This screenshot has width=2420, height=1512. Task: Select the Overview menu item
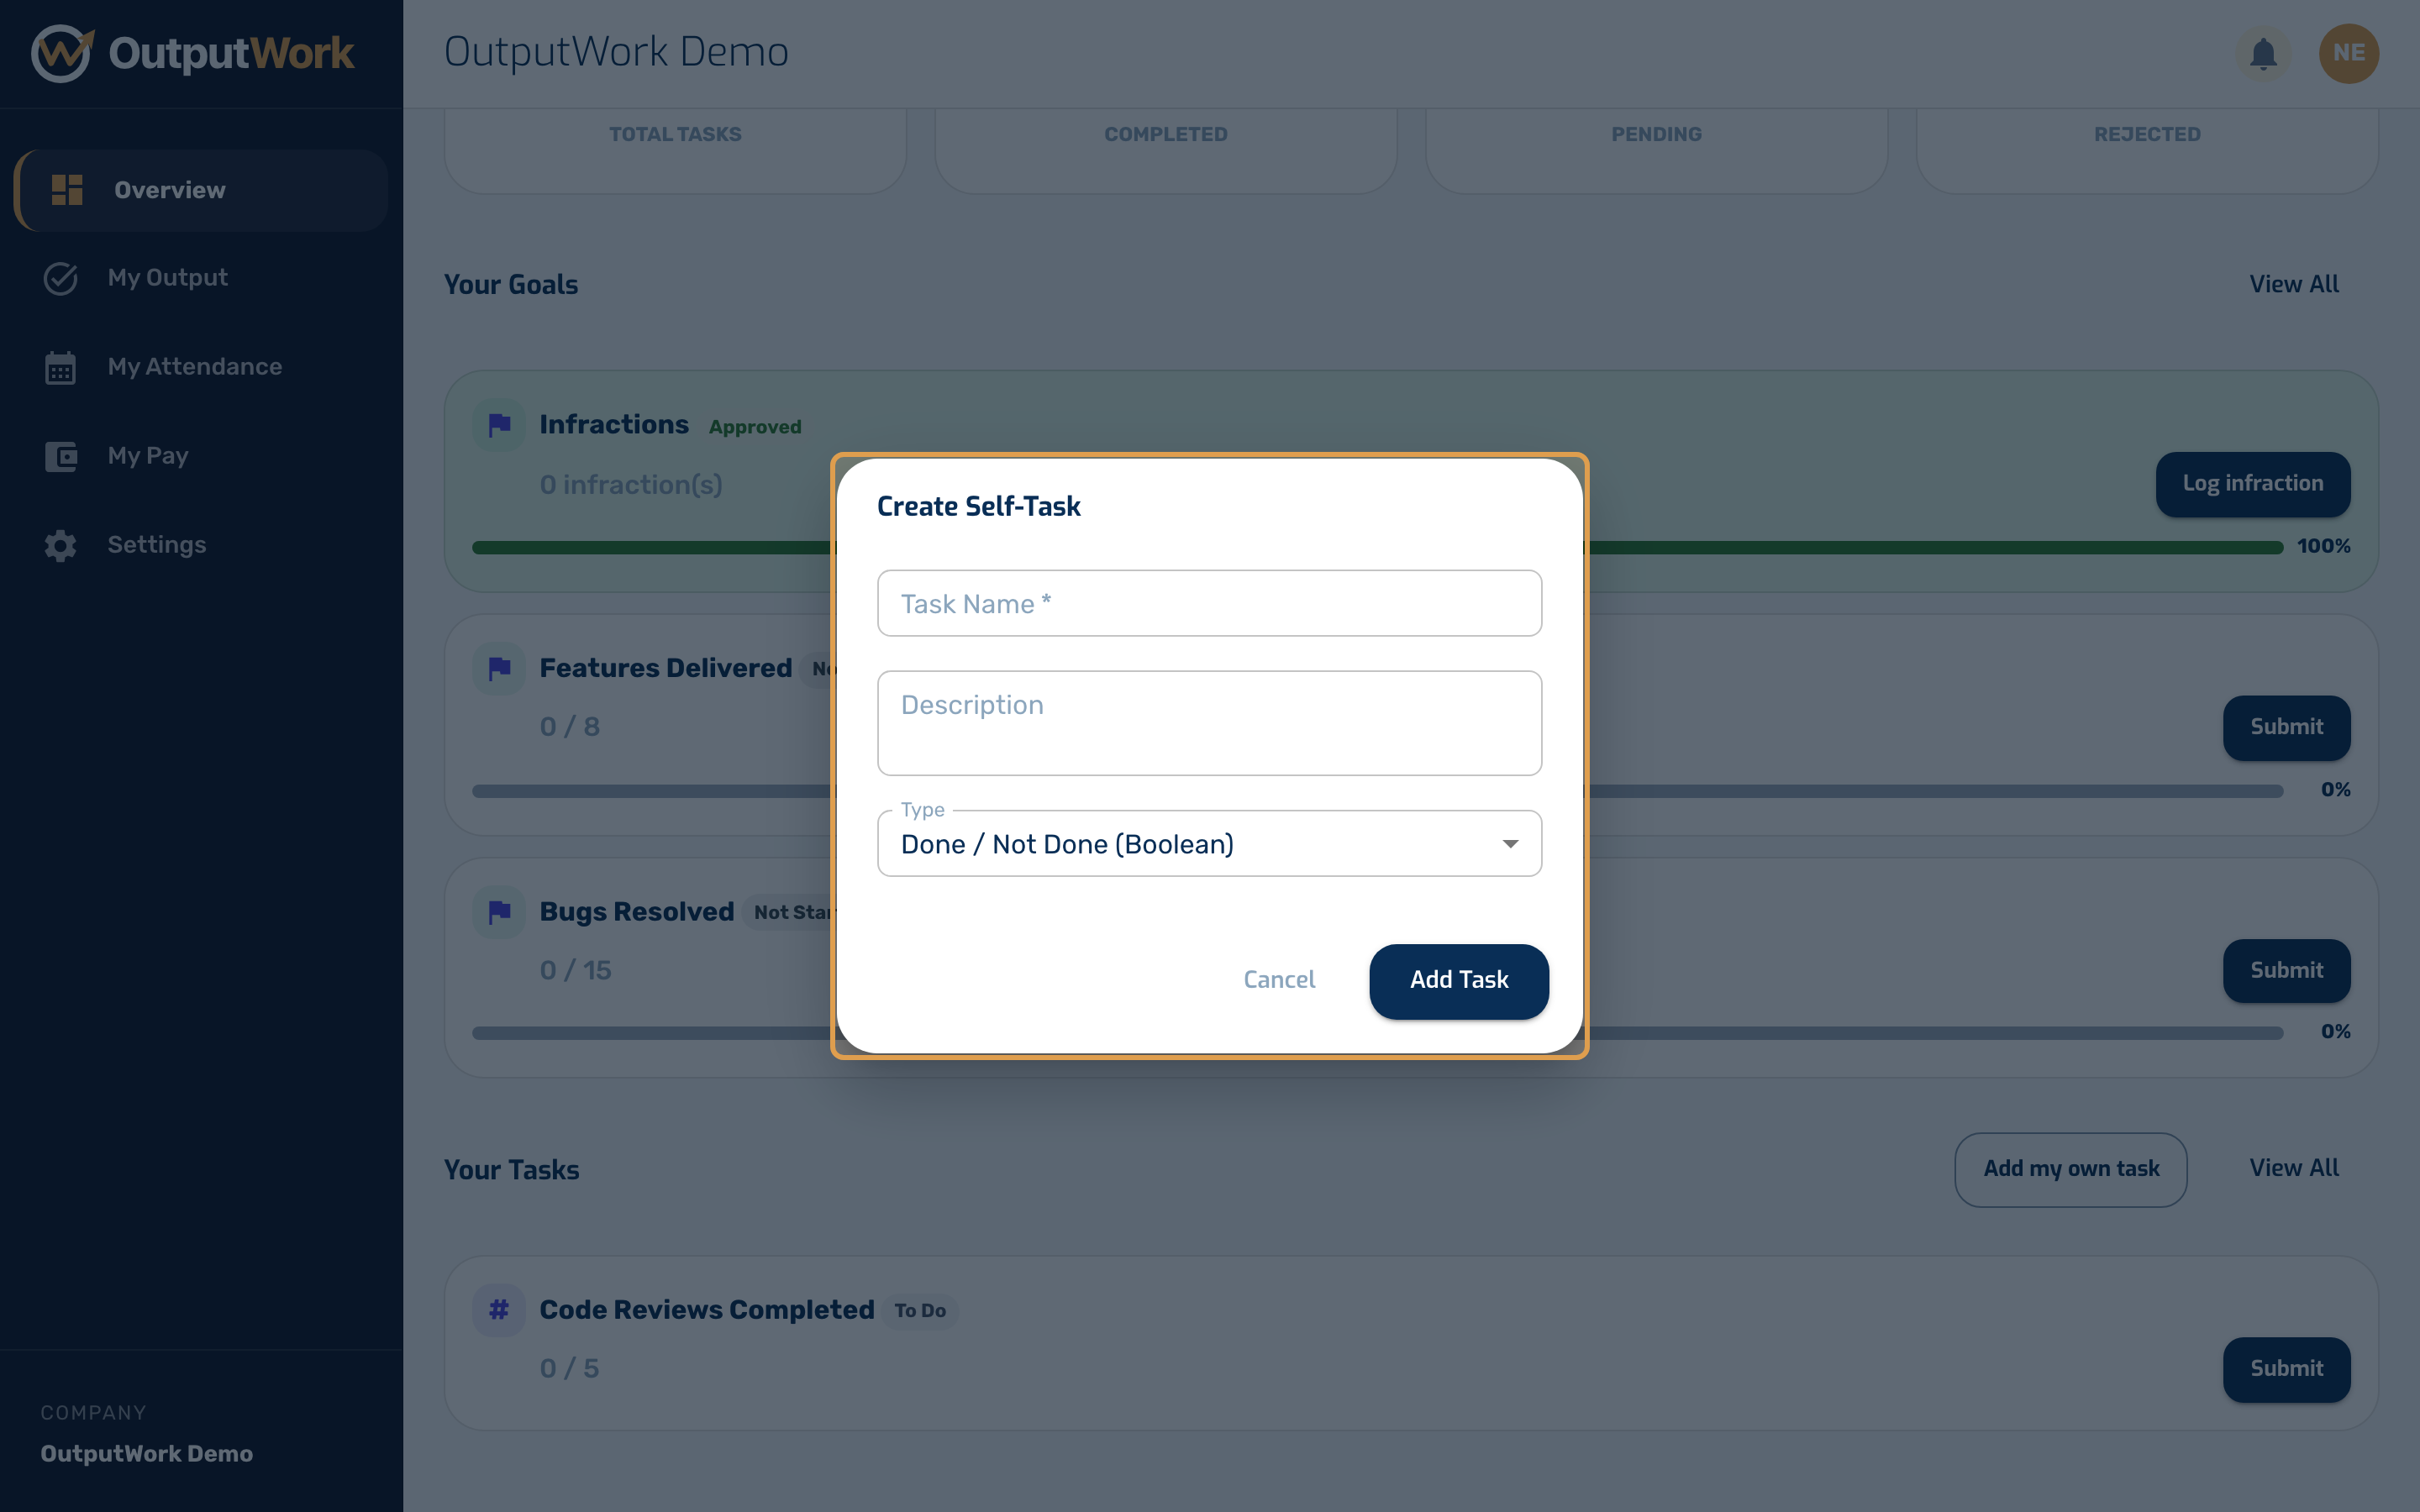(x=201, y=190)
